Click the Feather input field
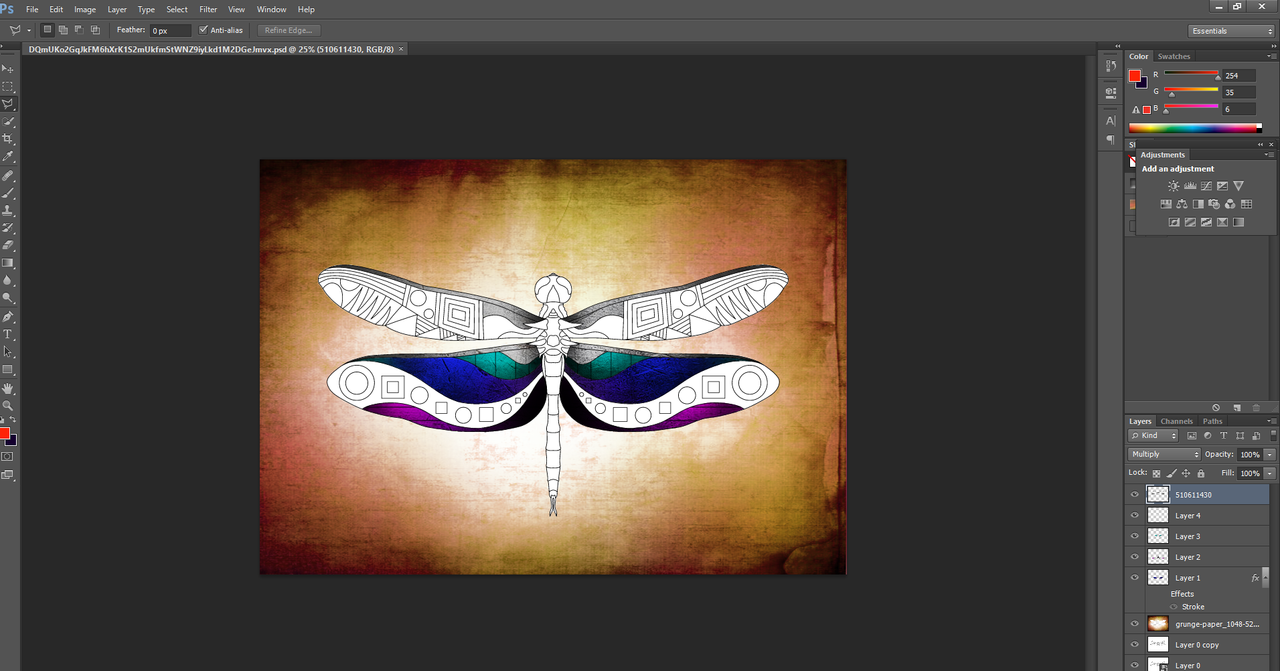Image resolution: width=1280 pixels, height=671 pixels. click(x=170, y=31)
